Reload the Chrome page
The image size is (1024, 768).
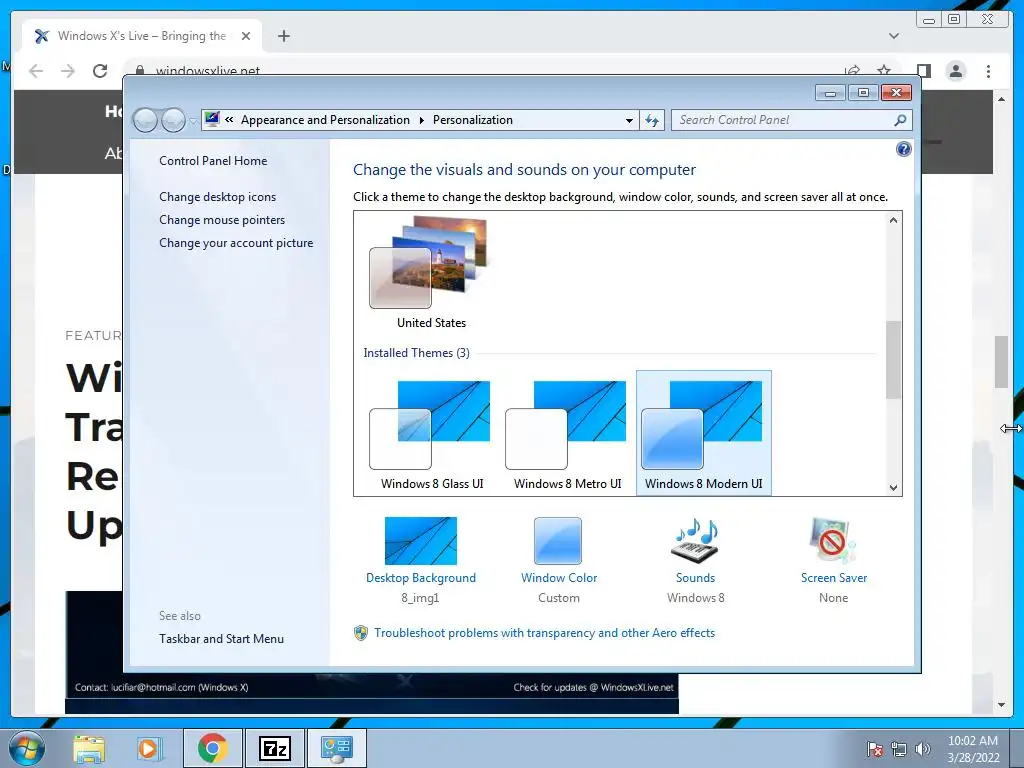(100, 71)
